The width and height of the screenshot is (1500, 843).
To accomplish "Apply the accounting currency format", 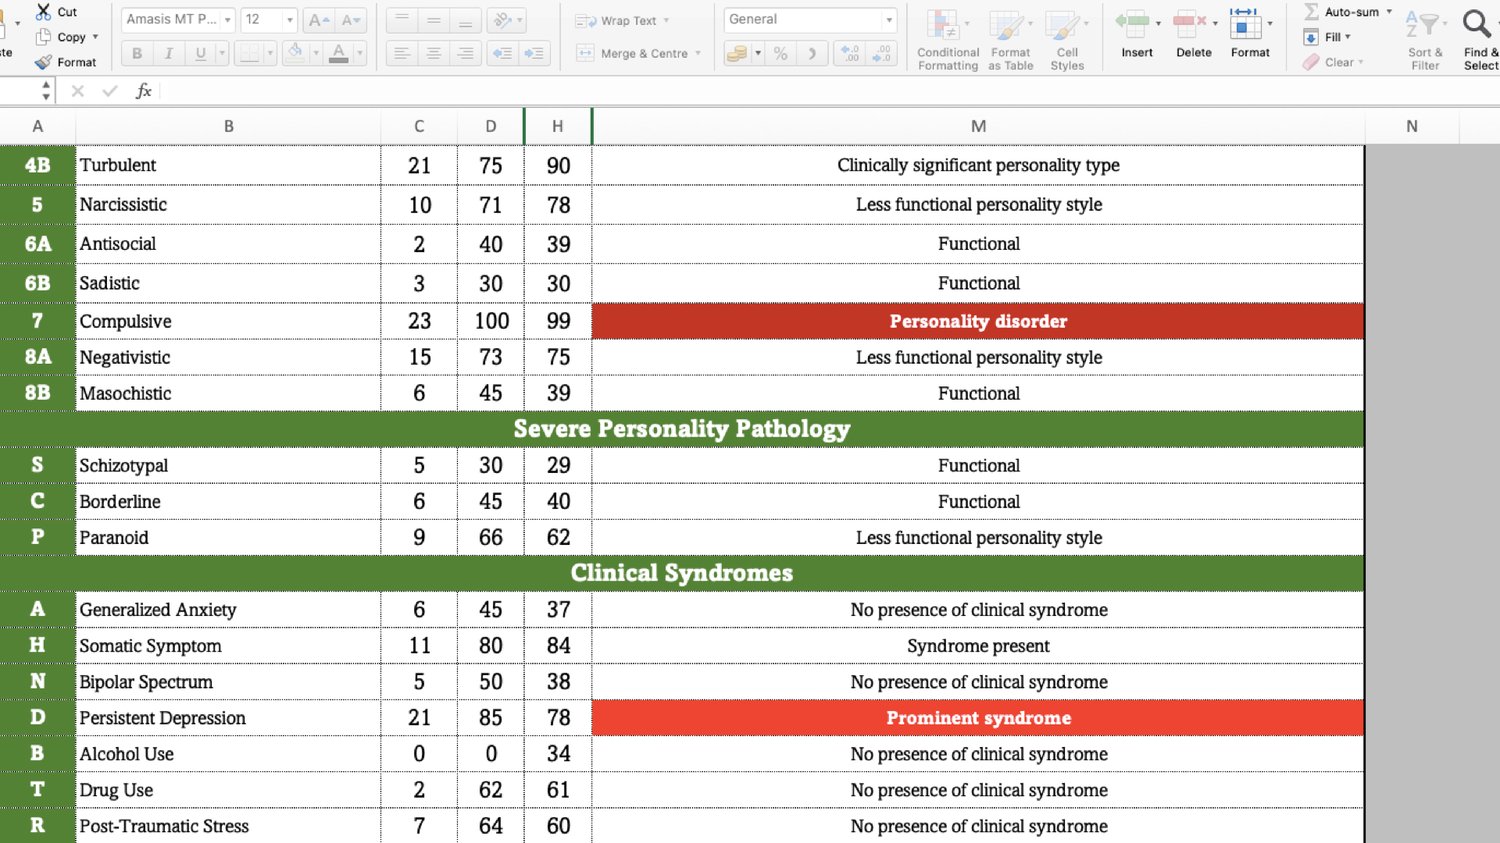I will (737, 53).
